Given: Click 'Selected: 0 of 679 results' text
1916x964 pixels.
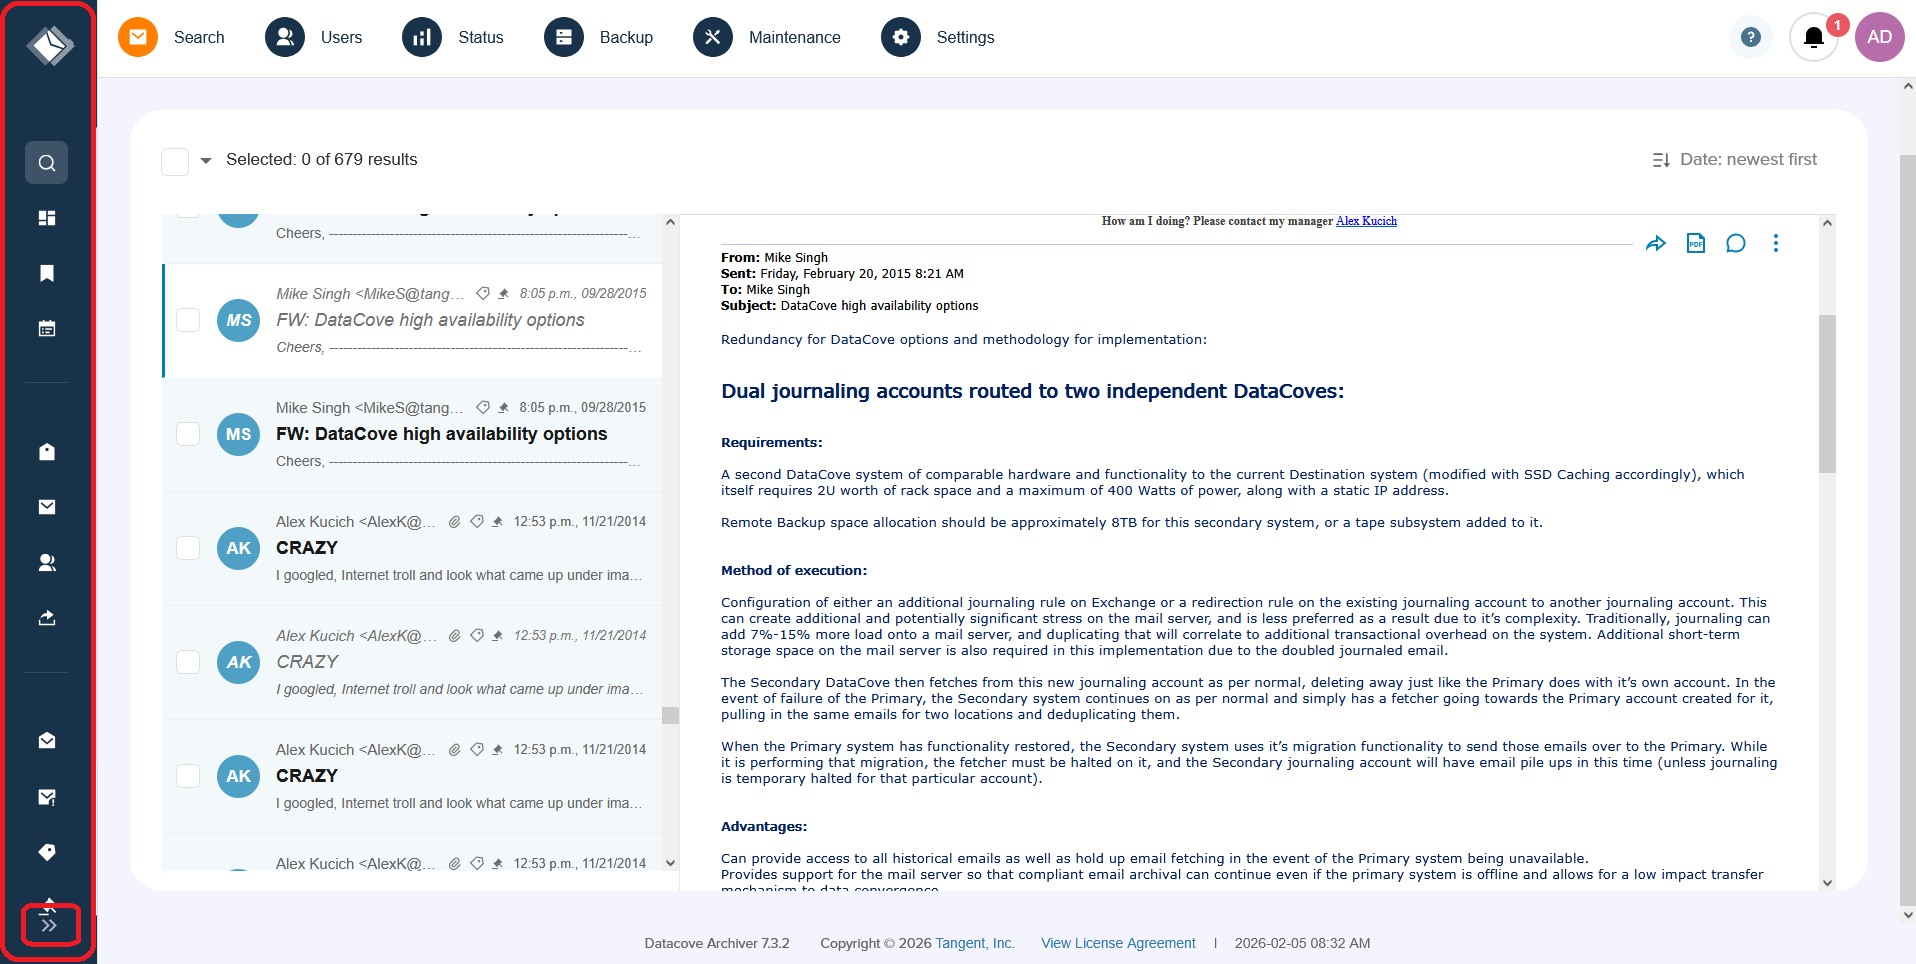Looking at the screenshot, I should pos(321,160).
